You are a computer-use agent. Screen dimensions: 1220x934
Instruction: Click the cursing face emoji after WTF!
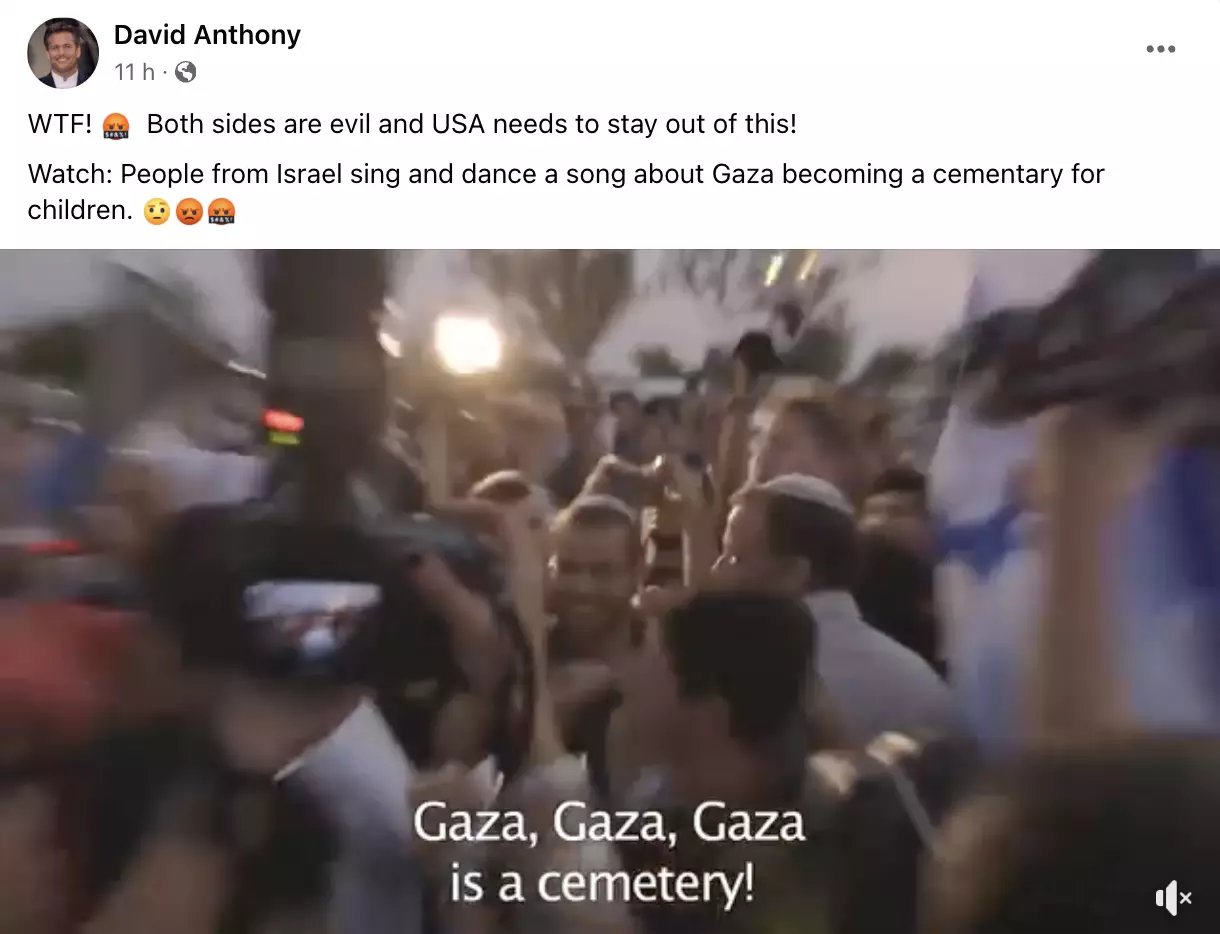116,127
